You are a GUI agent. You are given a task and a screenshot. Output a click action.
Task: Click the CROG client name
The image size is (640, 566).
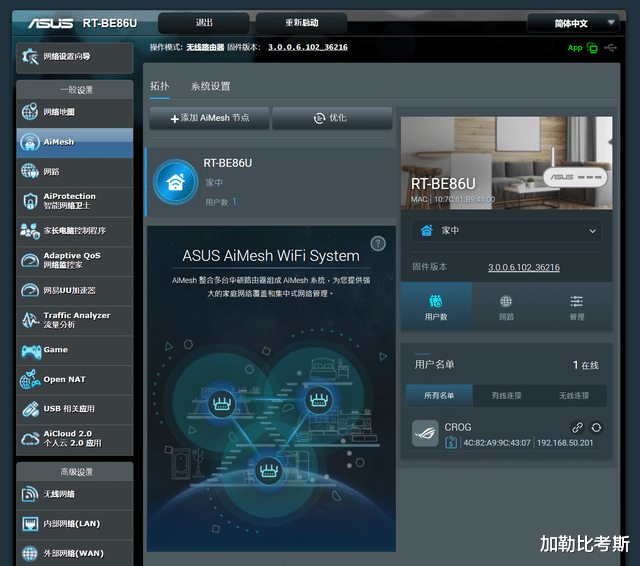[x=458, y=427]
